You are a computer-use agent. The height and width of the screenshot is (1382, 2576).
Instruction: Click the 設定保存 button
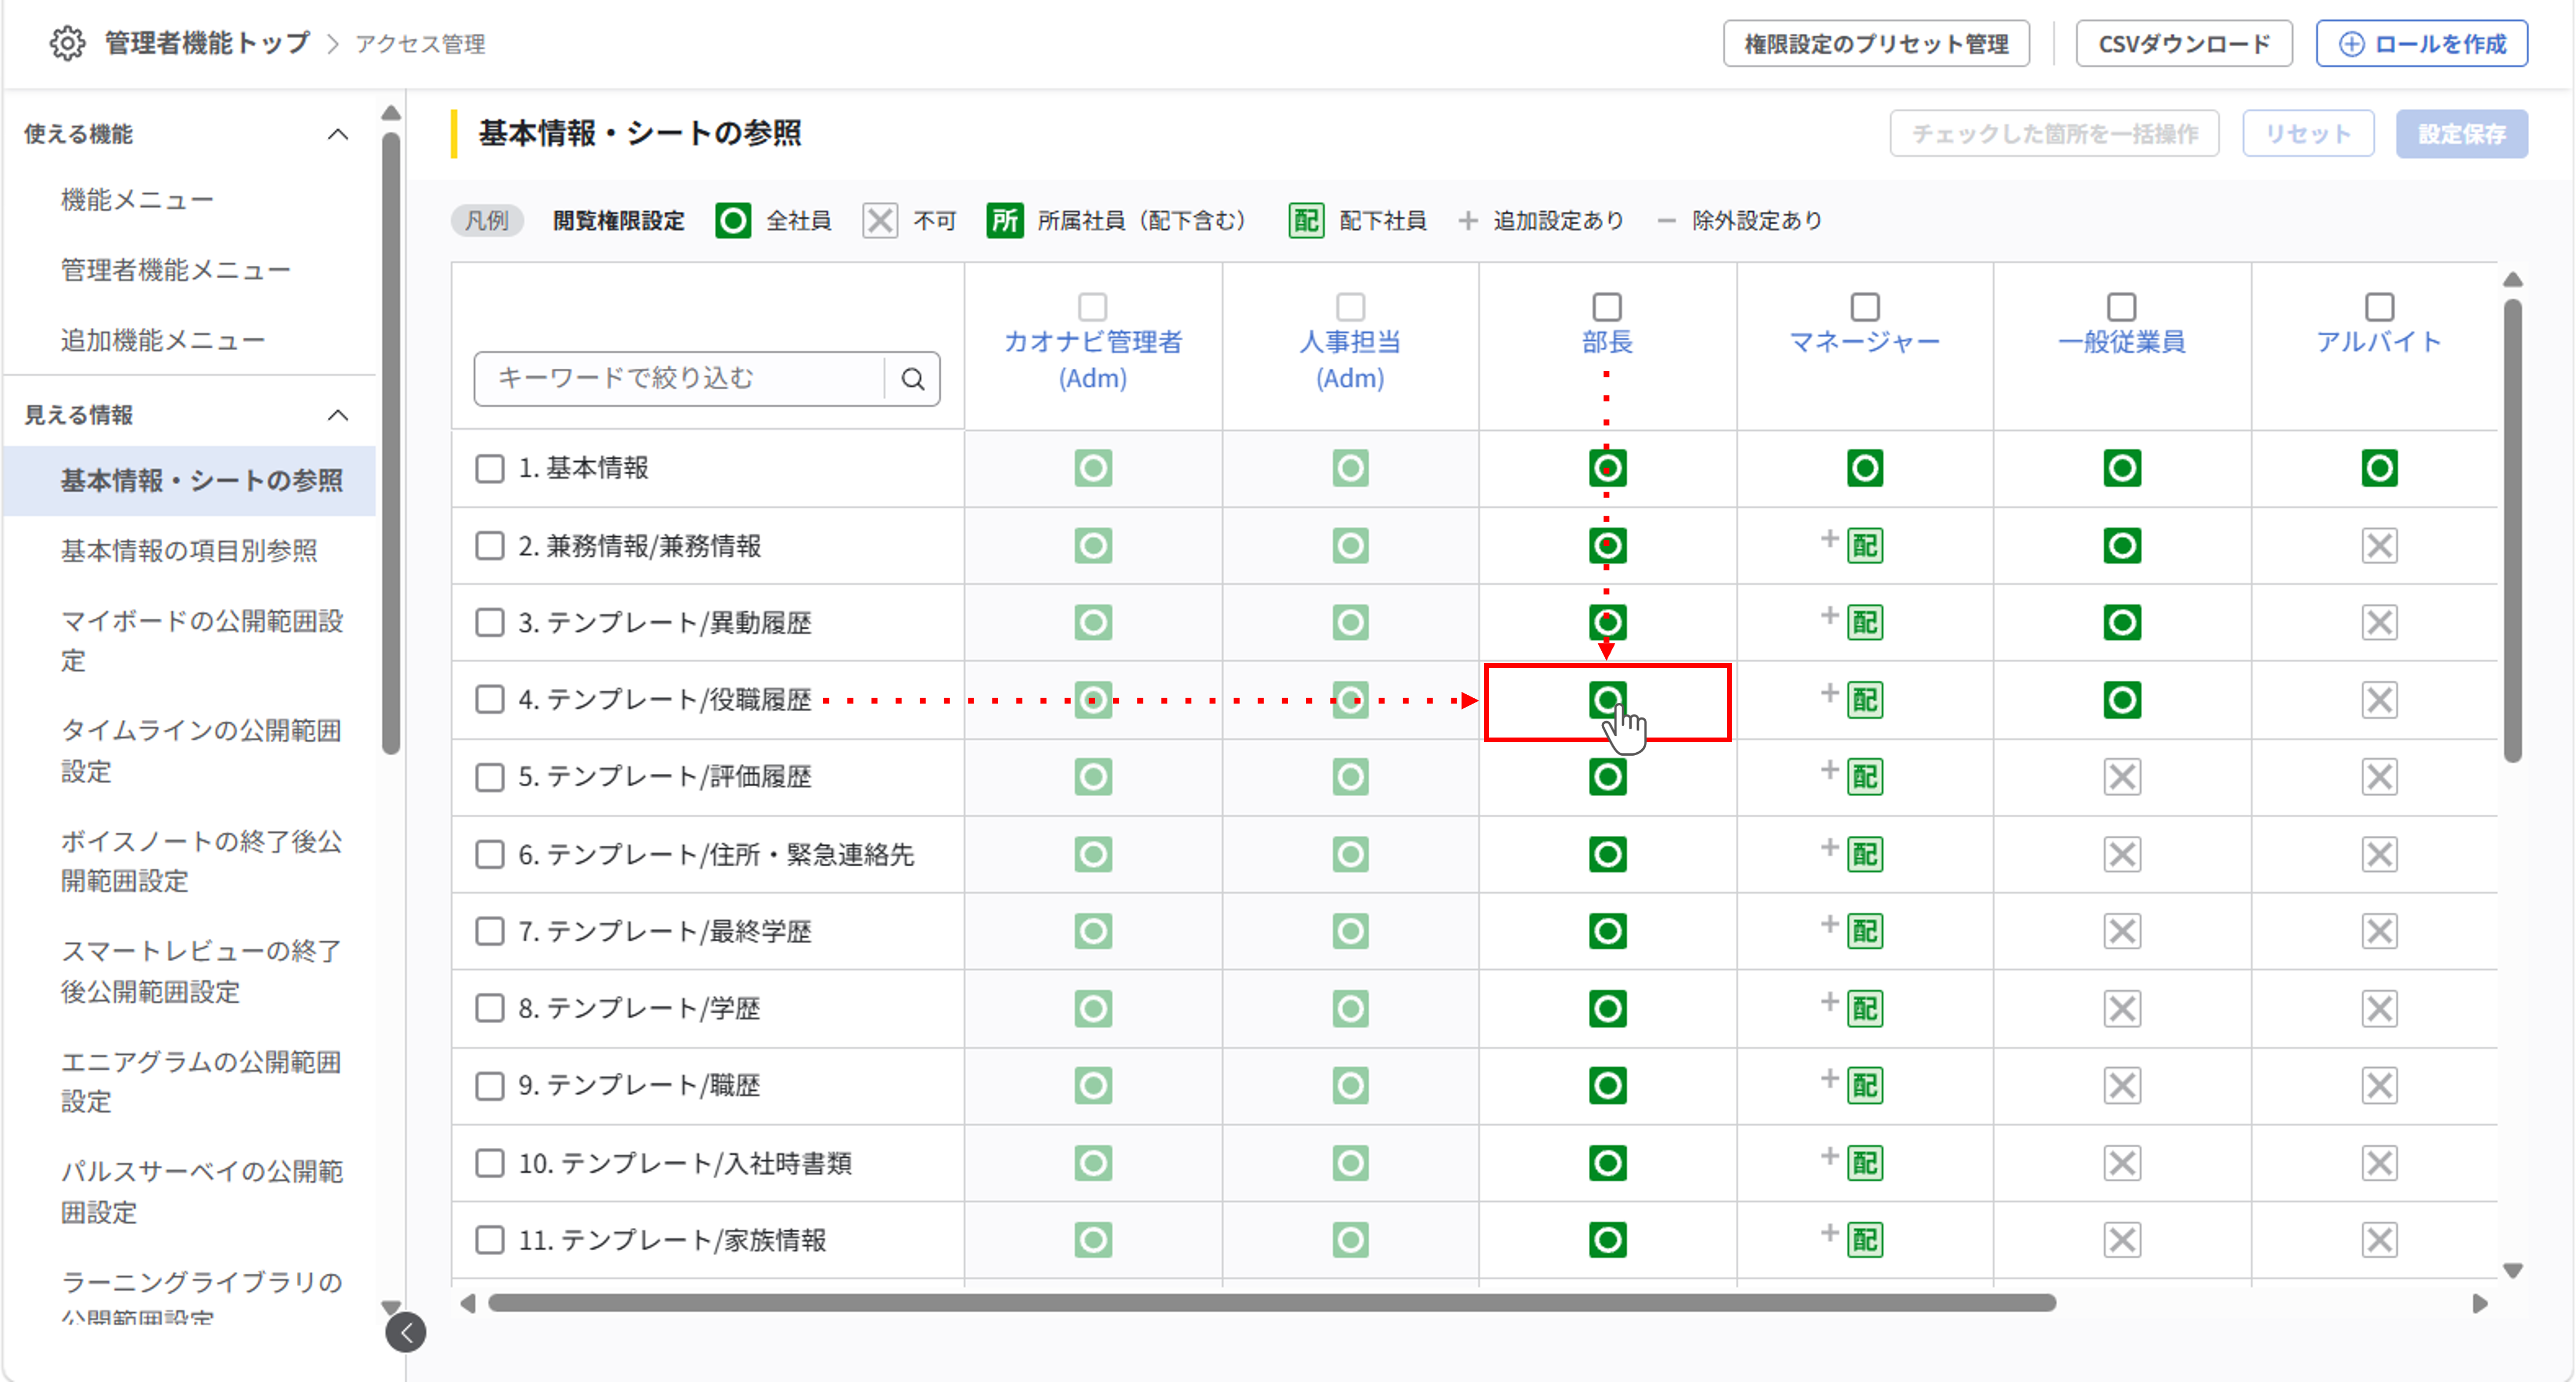pos(2461,134)
